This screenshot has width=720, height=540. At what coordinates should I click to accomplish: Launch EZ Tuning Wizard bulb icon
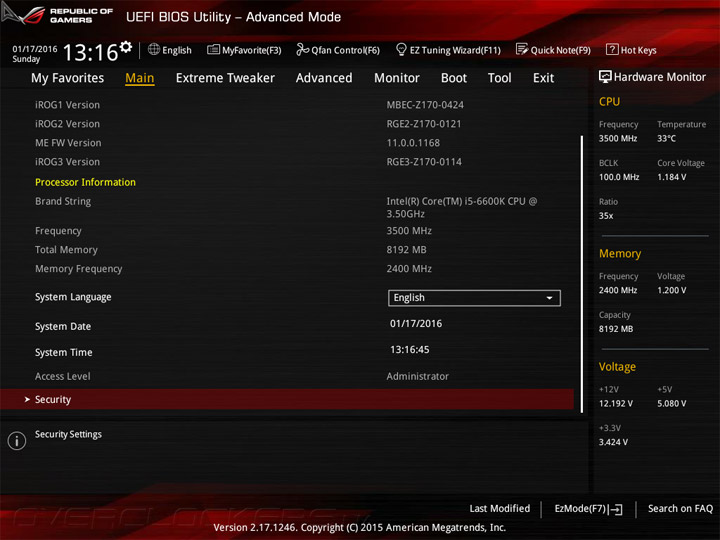[x=401, y=49]
